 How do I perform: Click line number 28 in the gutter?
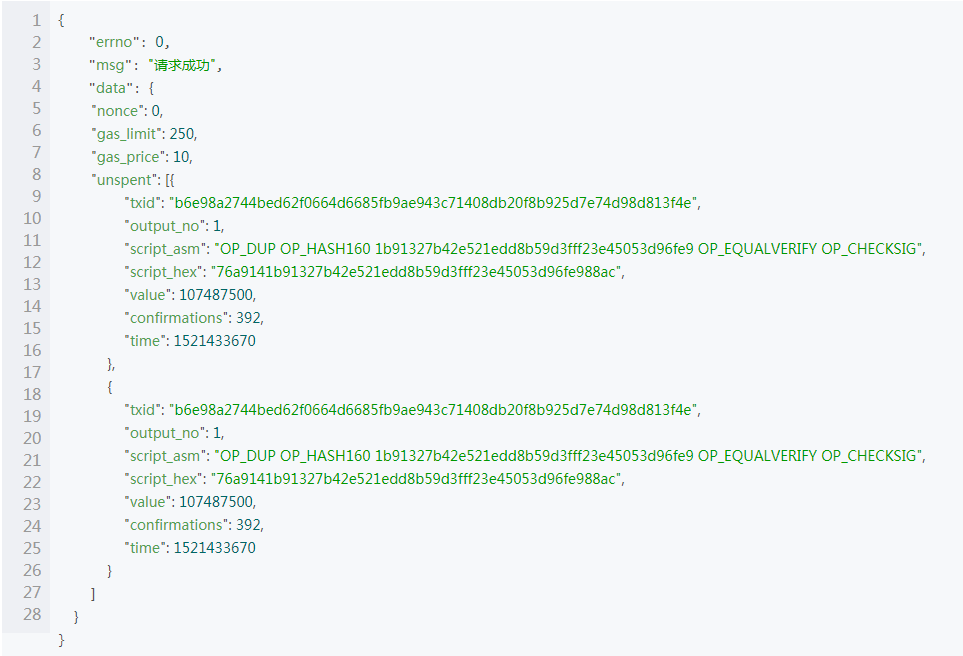point(32,614)
